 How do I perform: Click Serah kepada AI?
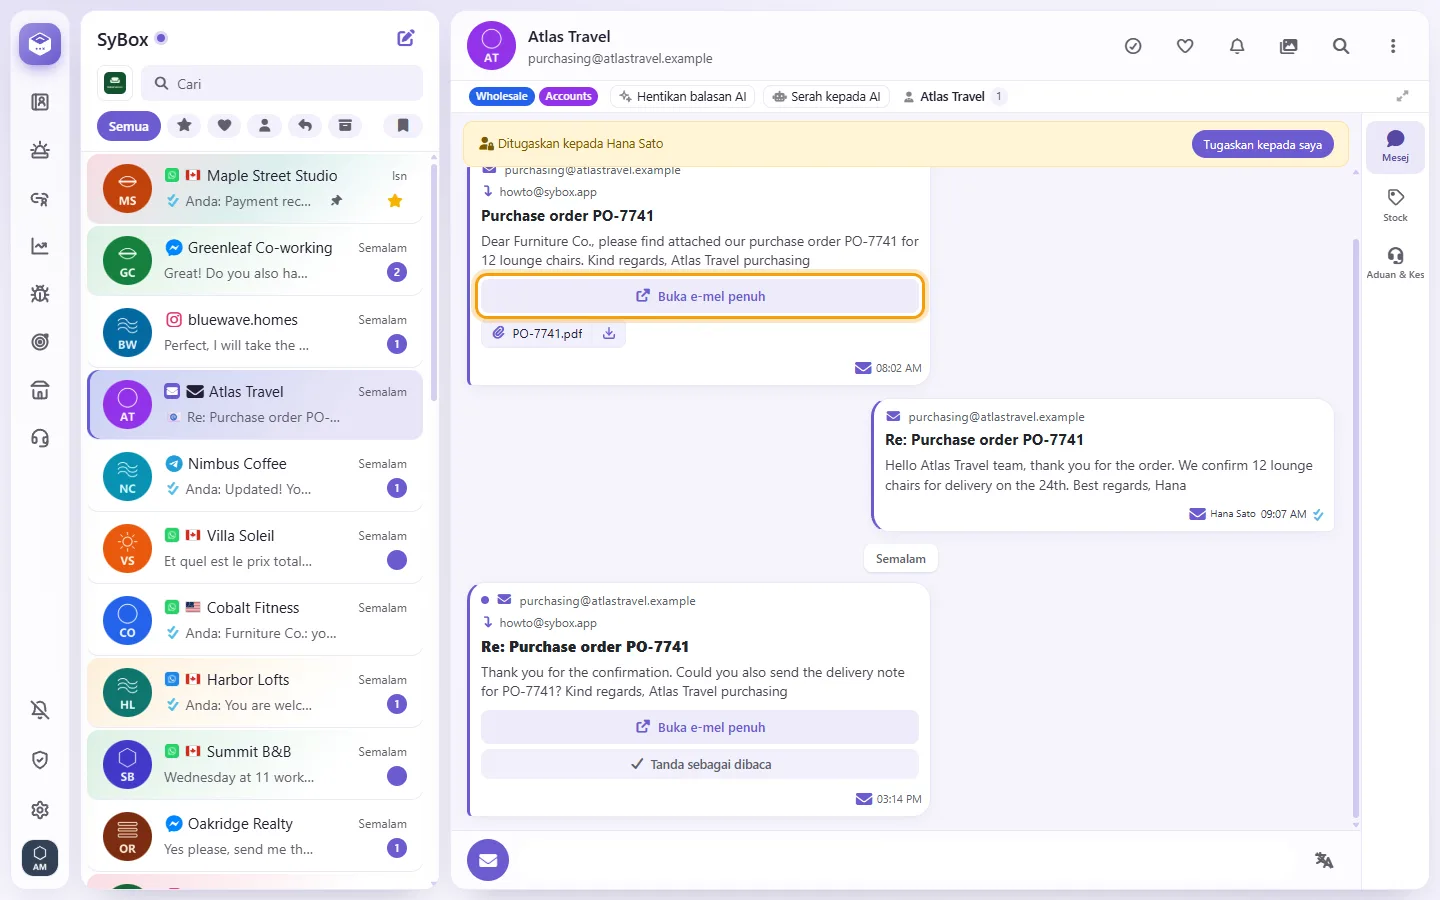point(827,96)
